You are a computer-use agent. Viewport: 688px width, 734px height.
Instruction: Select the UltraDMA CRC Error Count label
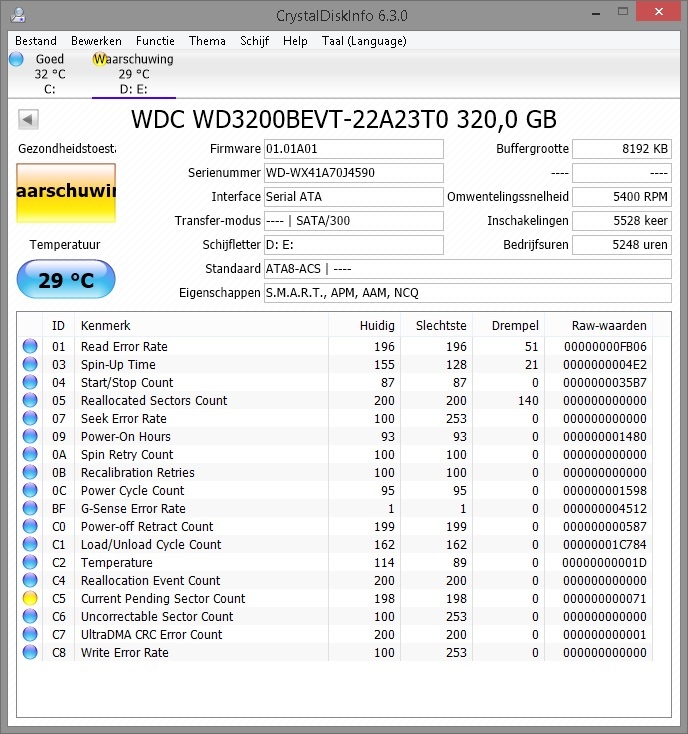pyautogui.click(x=151, y=635)
